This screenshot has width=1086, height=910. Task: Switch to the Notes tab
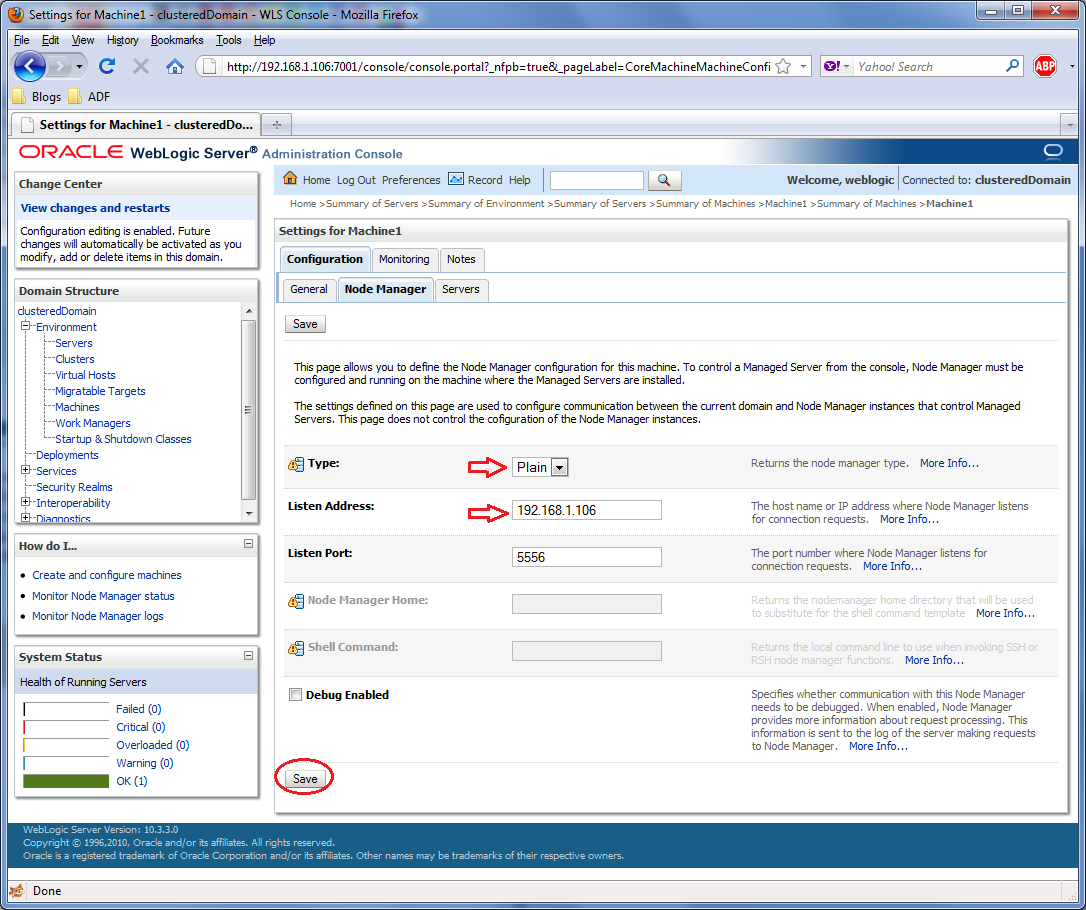[x=461, y=259]
